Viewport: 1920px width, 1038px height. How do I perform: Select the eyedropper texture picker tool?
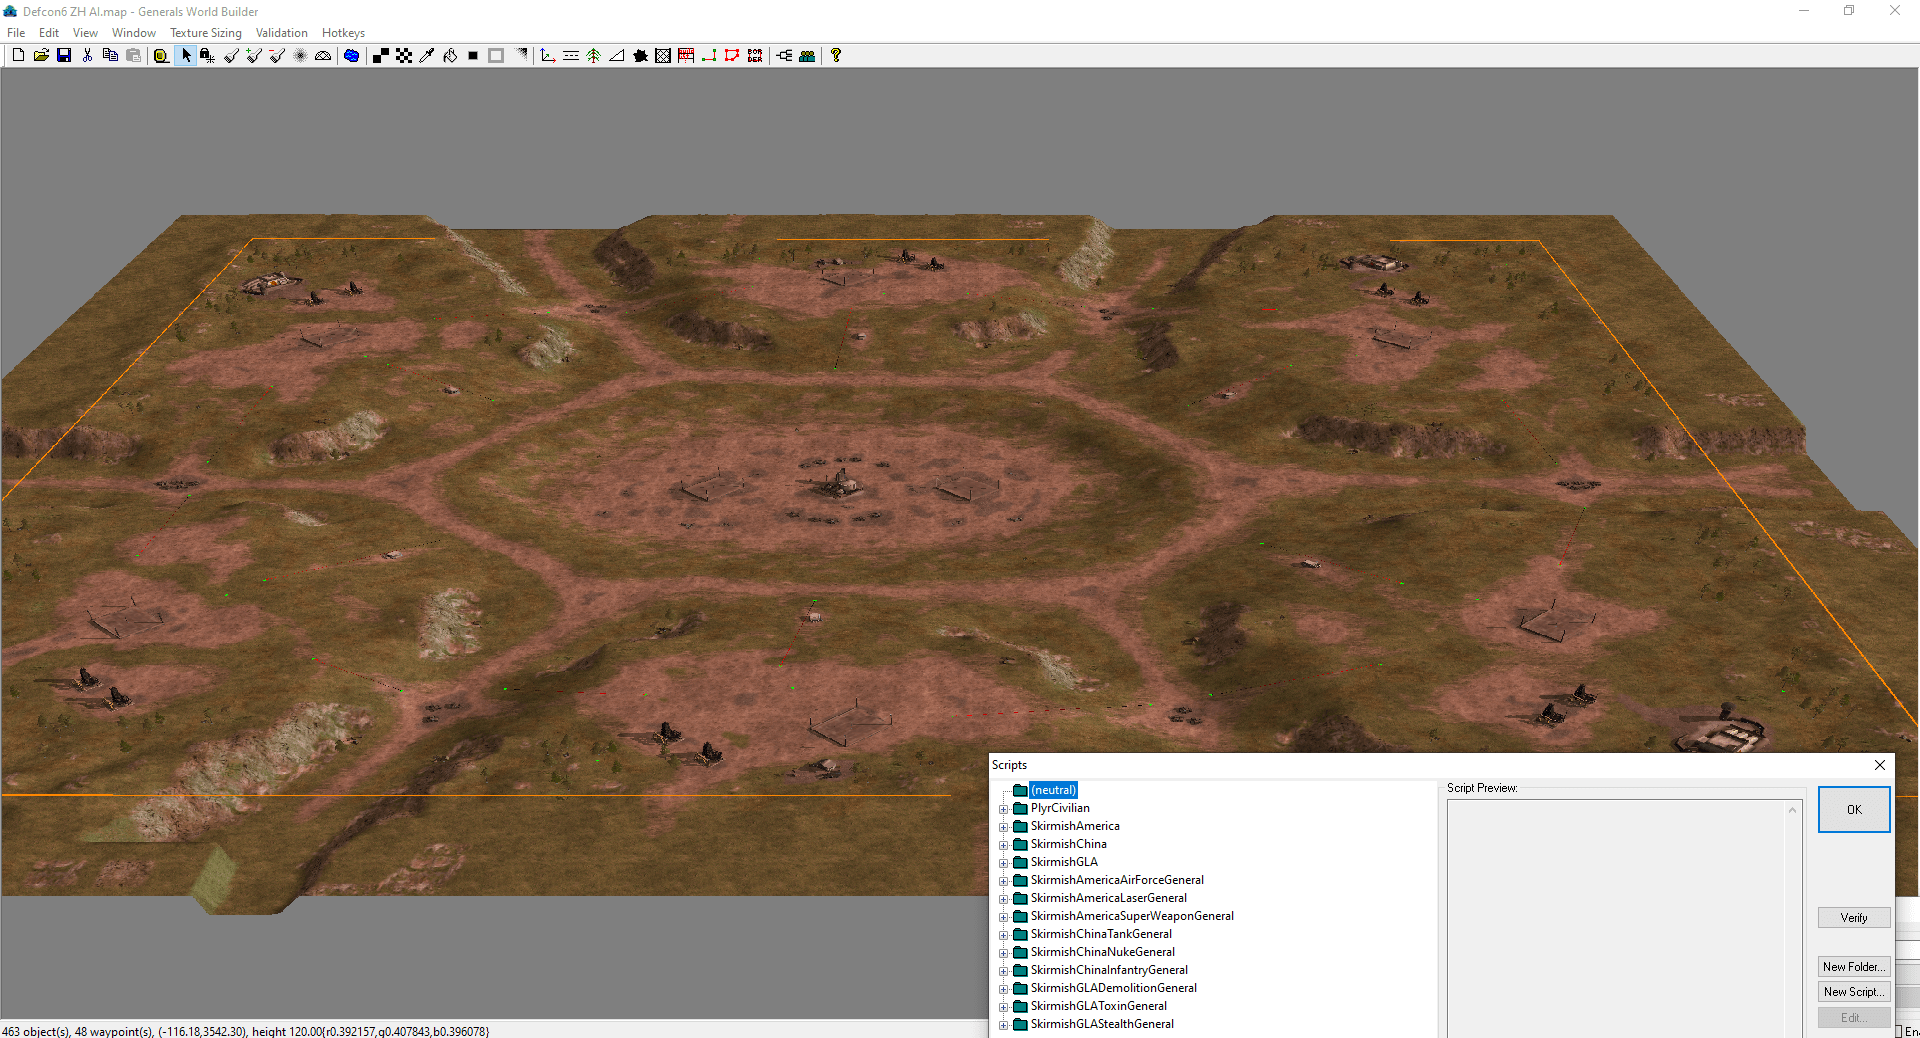[427, 56]
